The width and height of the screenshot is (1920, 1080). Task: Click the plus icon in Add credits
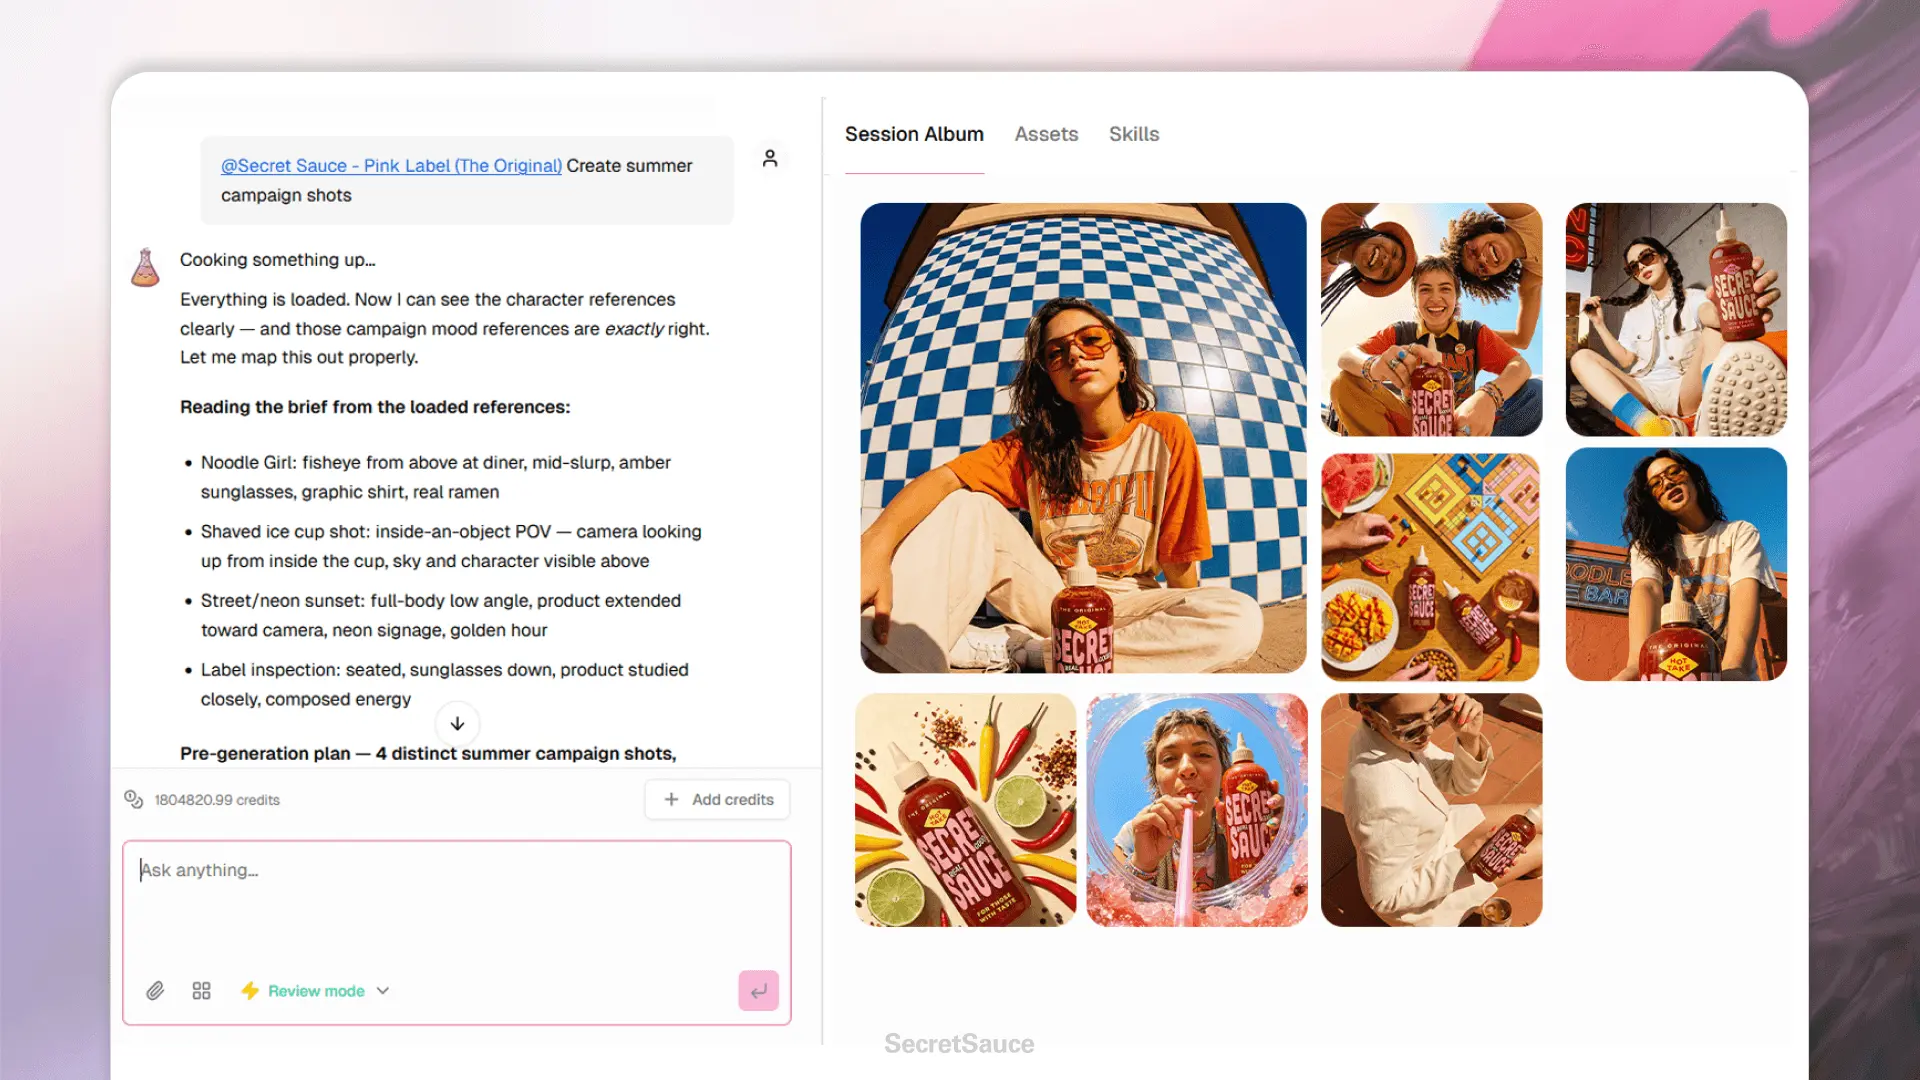click(672, 799)
